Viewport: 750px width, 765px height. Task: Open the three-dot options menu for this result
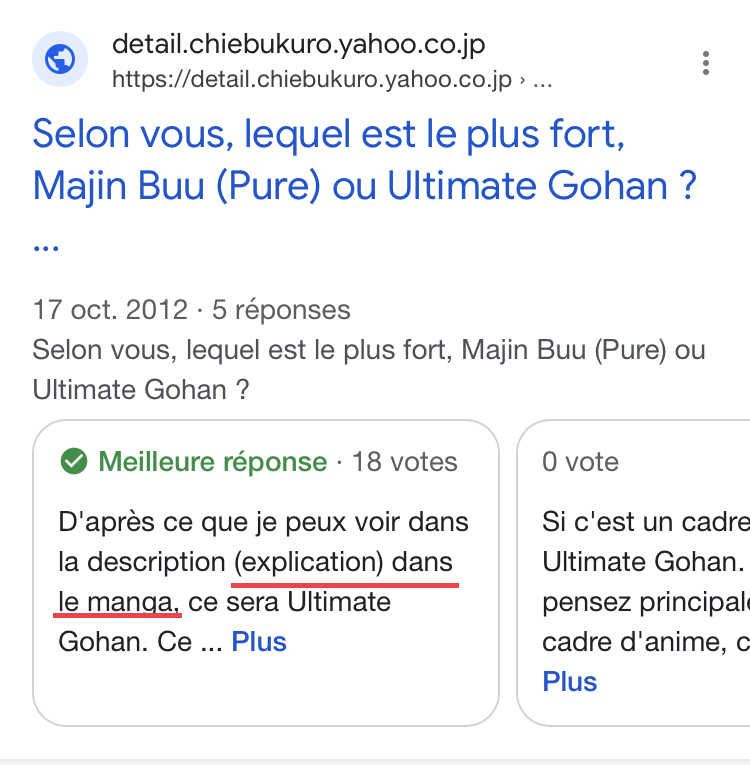pyautogui.click(x=706, y=62)
